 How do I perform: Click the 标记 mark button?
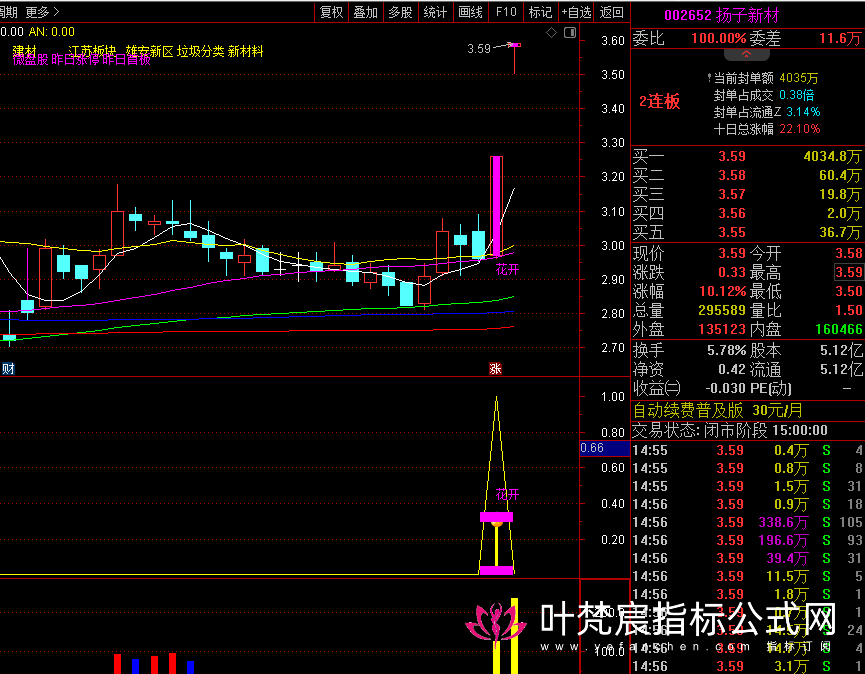tap(540, 12)
